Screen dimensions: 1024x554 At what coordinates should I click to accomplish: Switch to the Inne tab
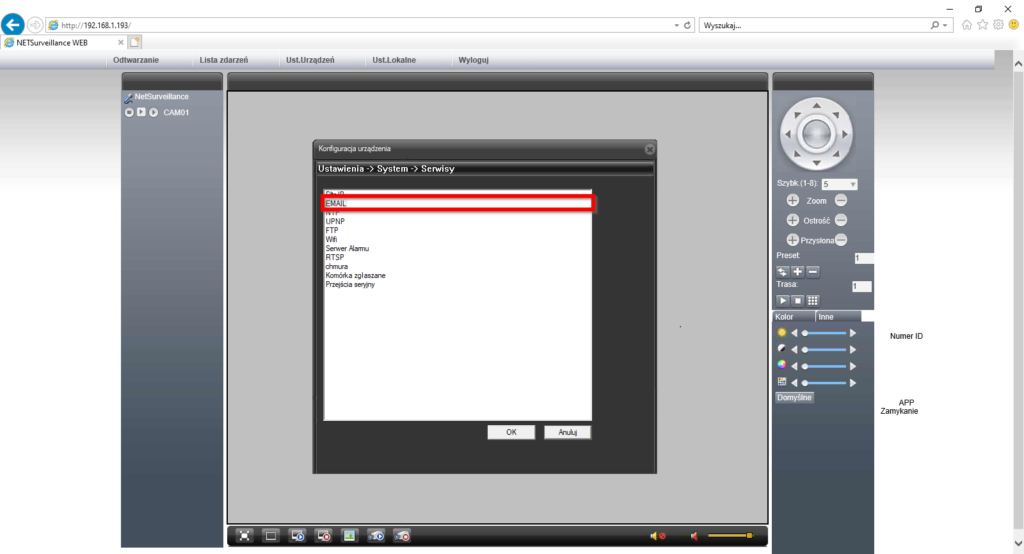pyautogui.click(x=826, y=316)
